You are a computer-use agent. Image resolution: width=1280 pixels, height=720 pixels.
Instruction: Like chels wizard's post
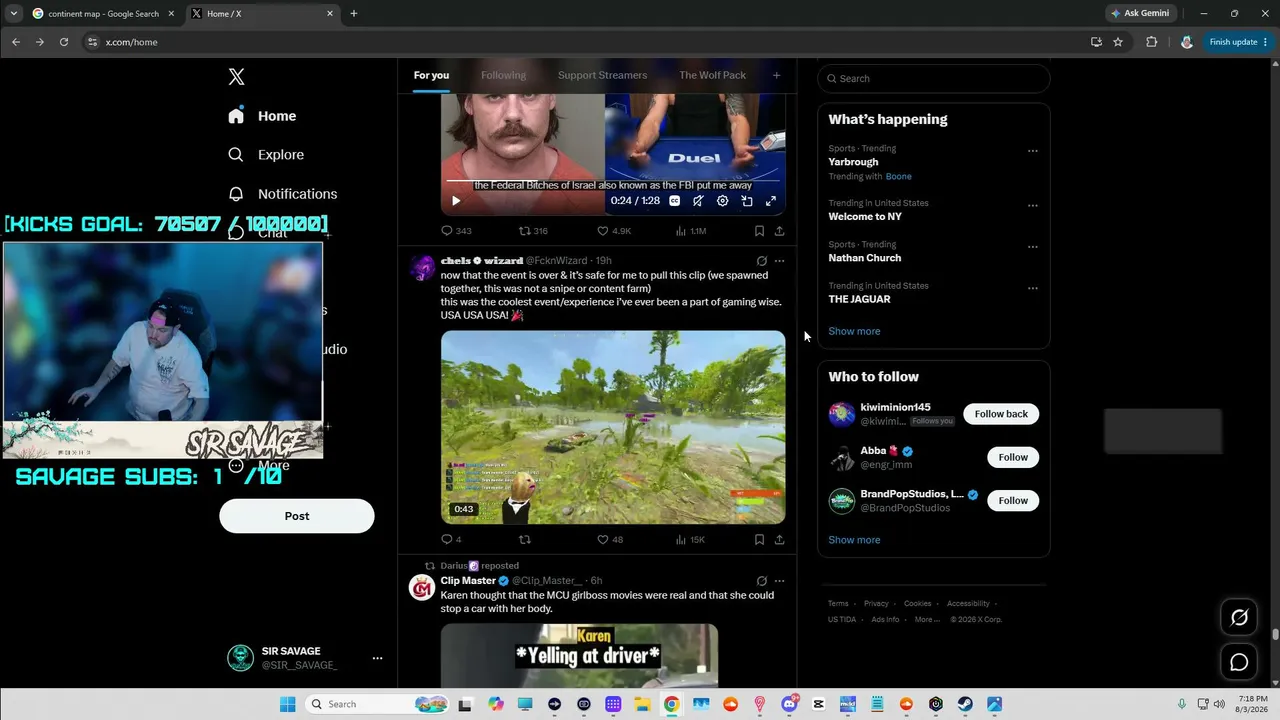(609, 540)
